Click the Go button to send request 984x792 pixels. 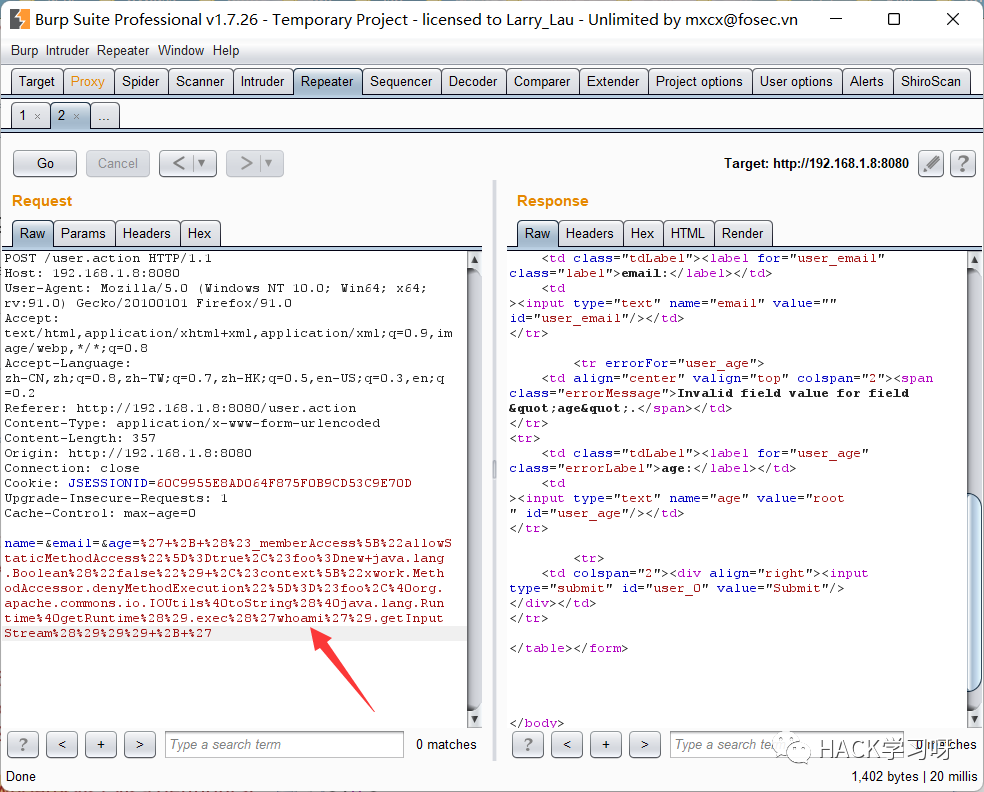pos(45,164)
